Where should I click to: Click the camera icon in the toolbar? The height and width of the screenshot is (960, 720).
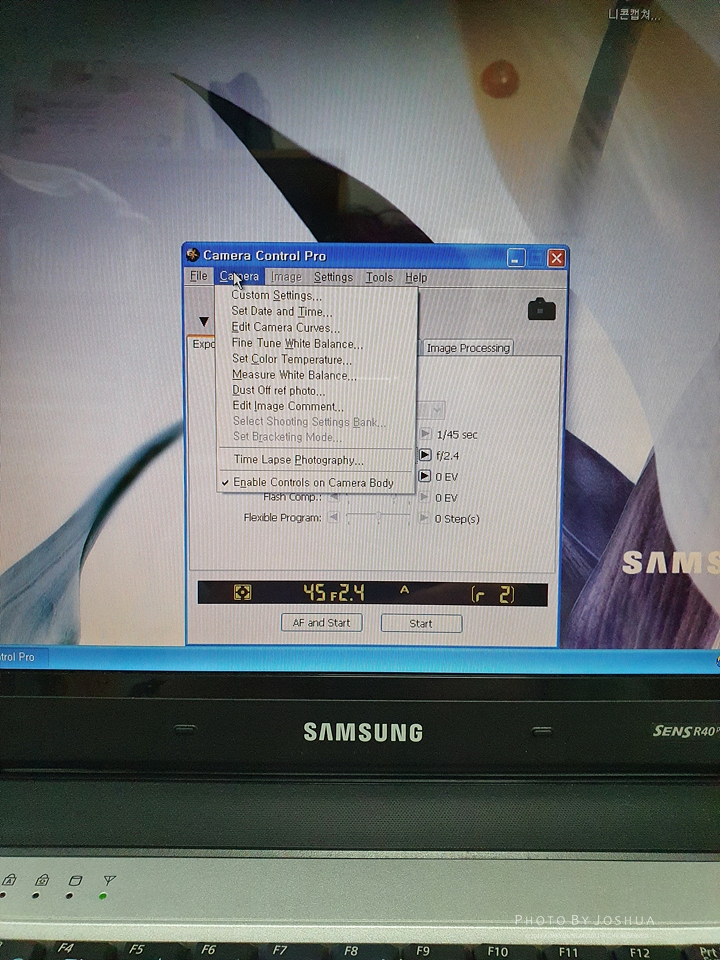click(541, 309)
